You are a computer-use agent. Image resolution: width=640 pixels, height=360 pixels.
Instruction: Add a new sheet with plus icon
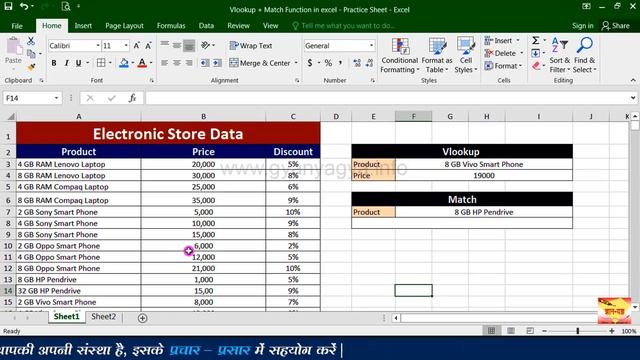point(142,318)
